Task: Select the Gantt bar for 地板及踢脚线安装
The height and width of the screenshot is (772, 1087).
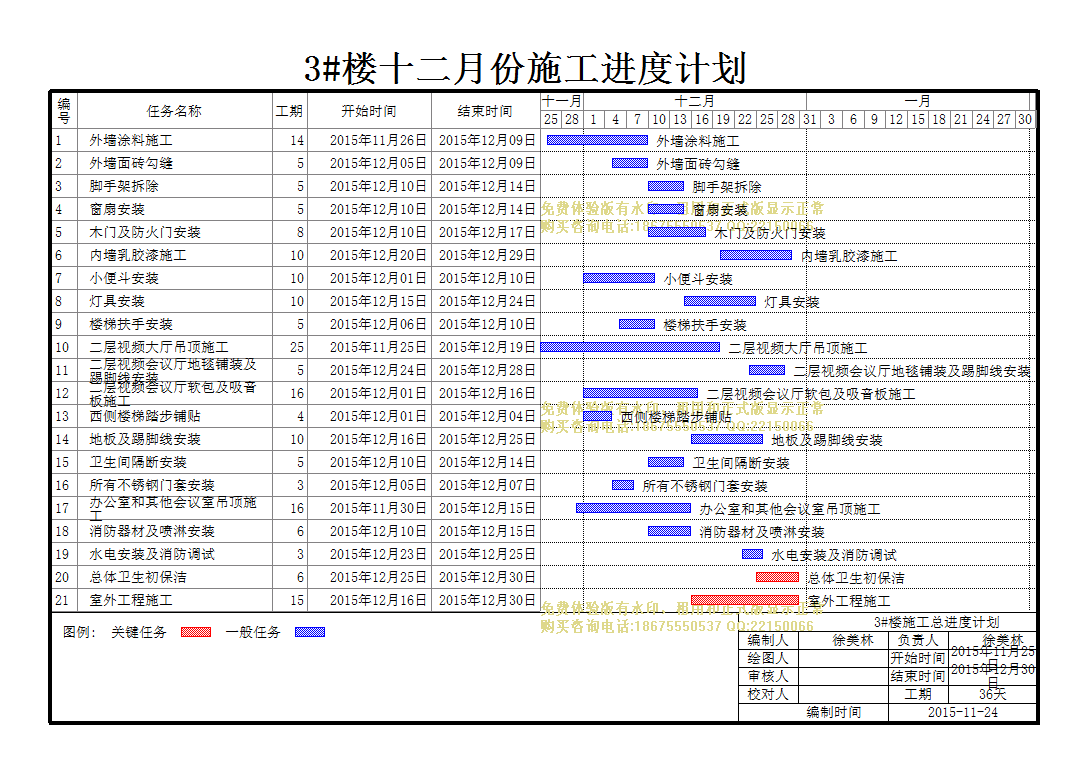Action: pyautogui.click(x=727, y=439)
